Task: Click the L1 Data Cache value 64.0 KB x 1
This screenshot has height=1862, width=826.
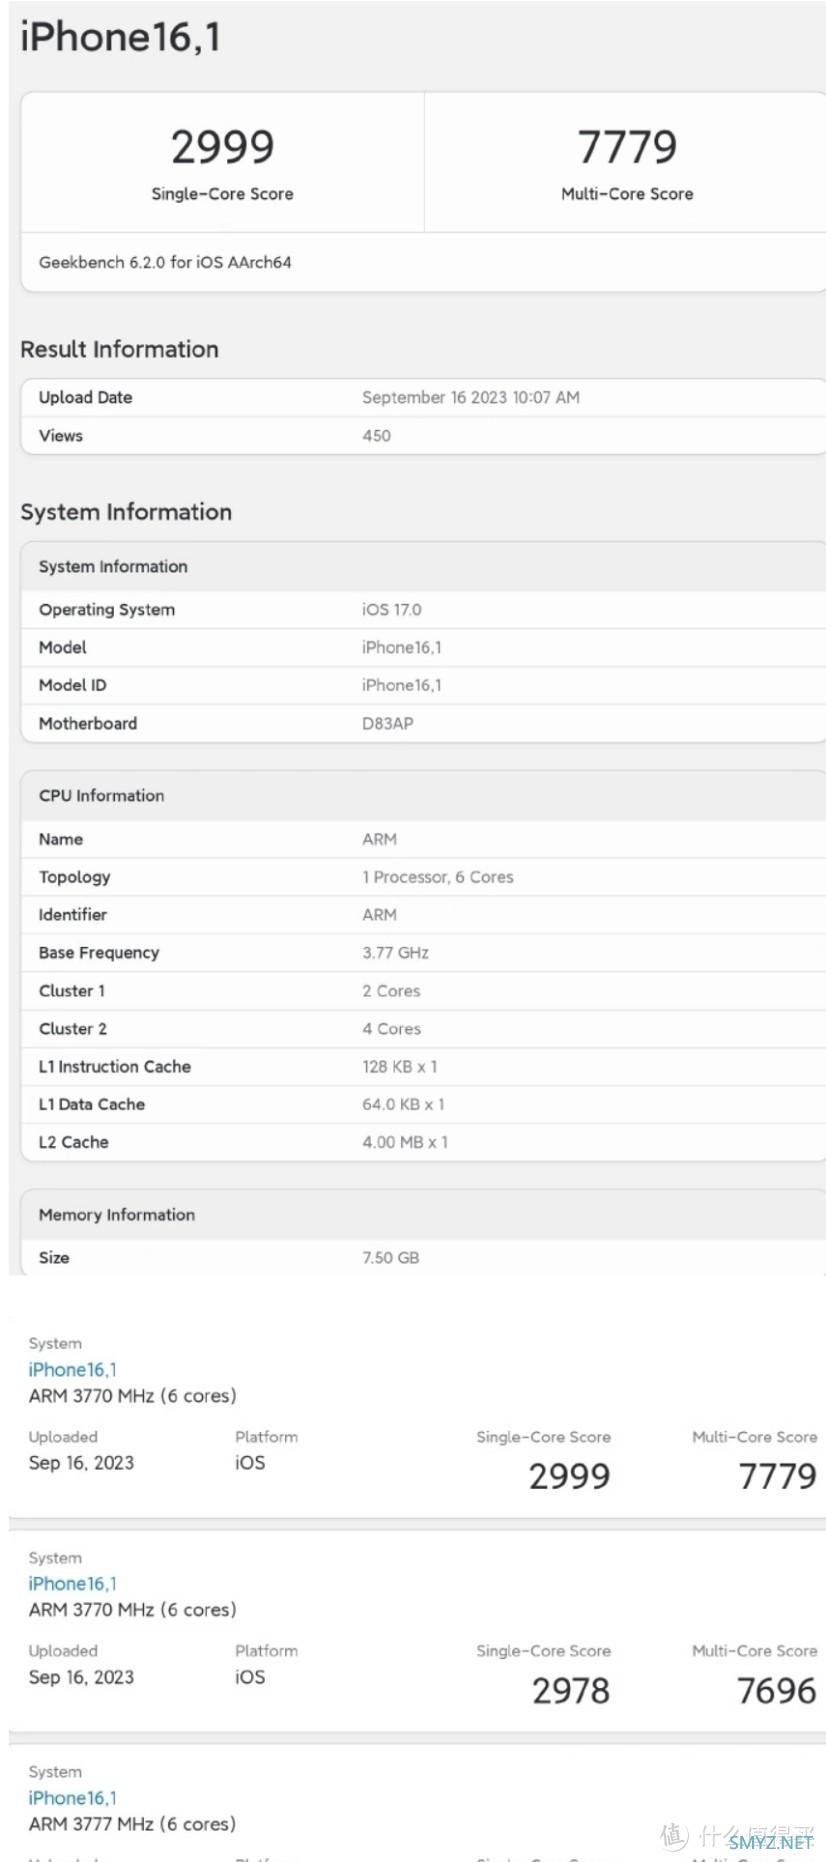Action: click(x=403, y=1104)
